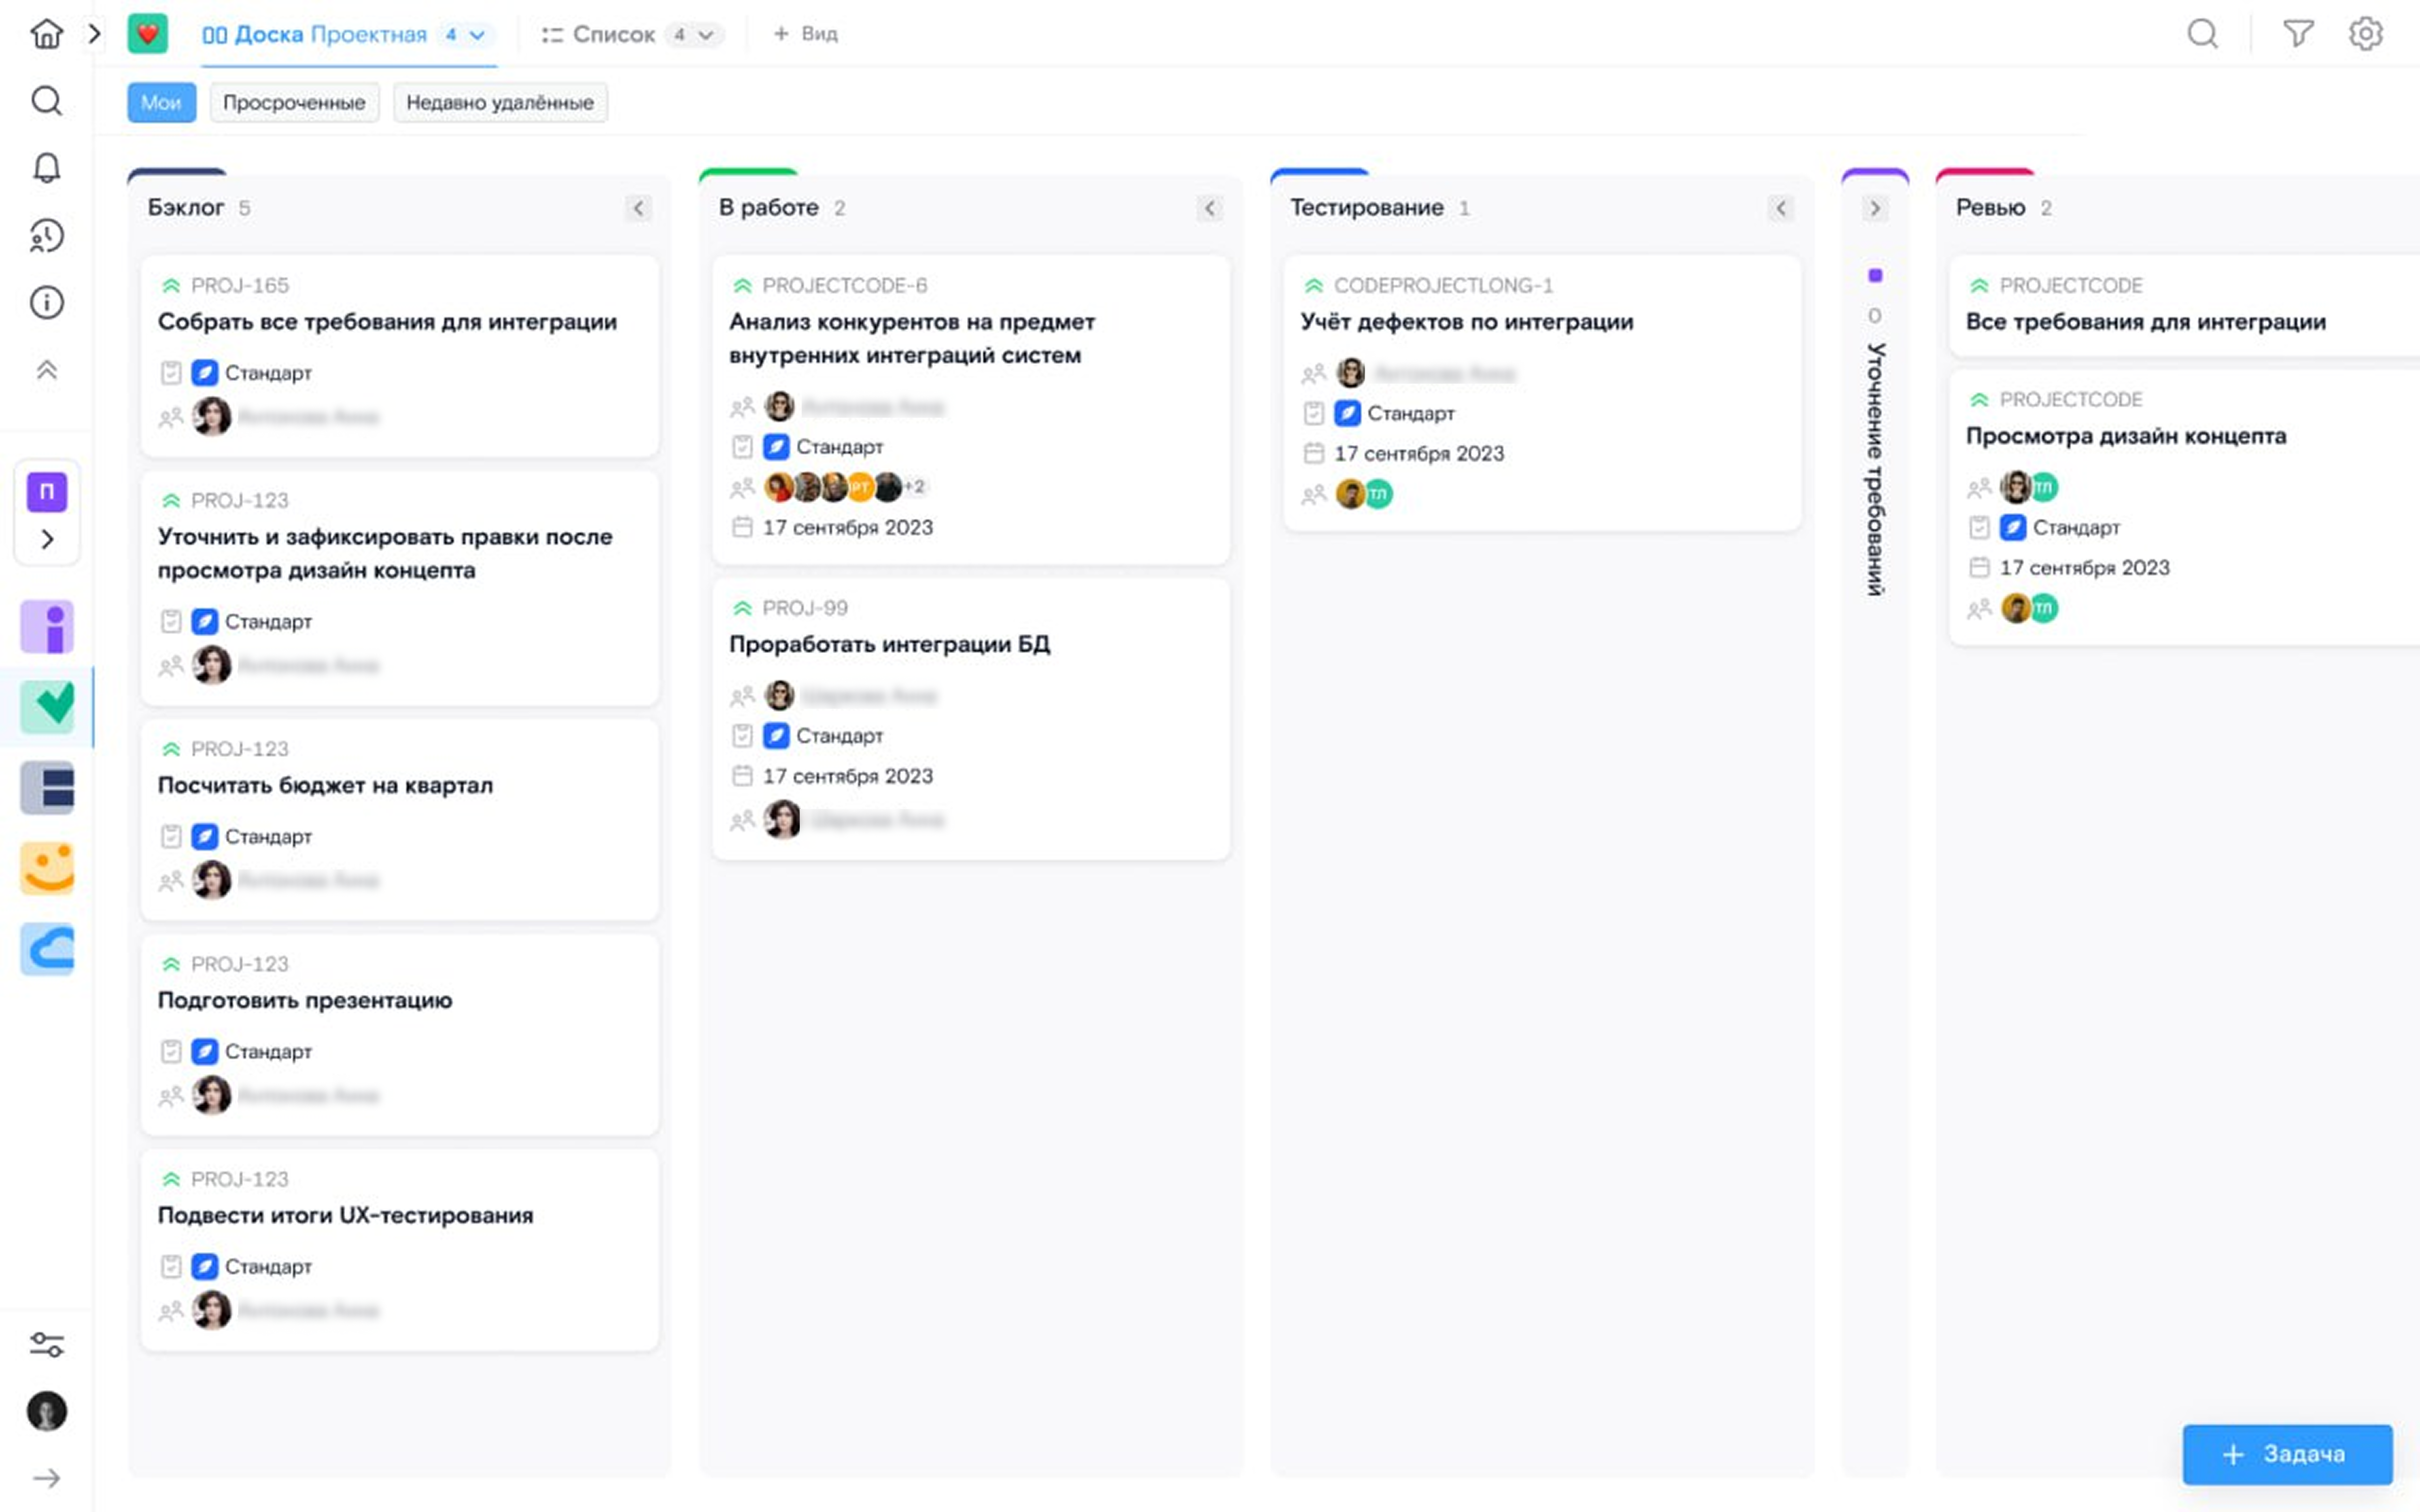This screenshot has width=2420, height=1512.
Task: Add a new view via "+ Вид"
Action: 805,34
